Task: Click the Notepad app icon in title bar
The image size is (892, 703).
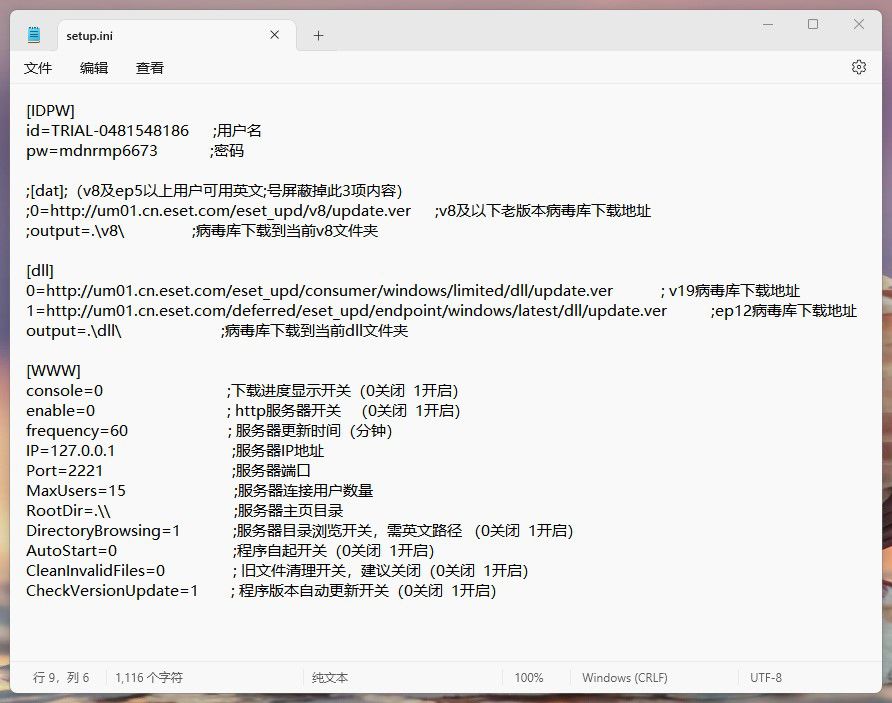Action: 35,35
